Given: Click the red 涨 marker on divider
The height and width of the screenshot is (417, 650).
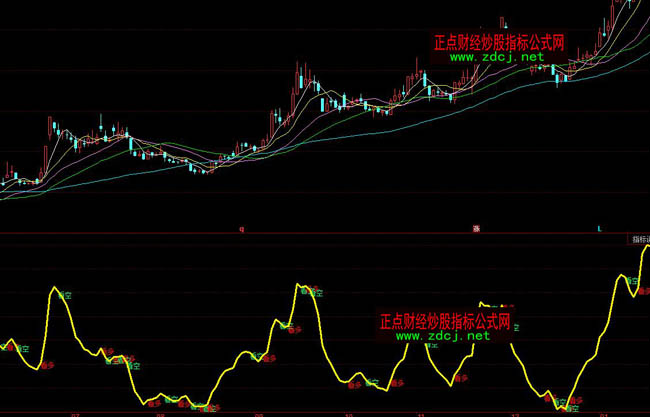Looking at the screenshot, I should 477,229.
